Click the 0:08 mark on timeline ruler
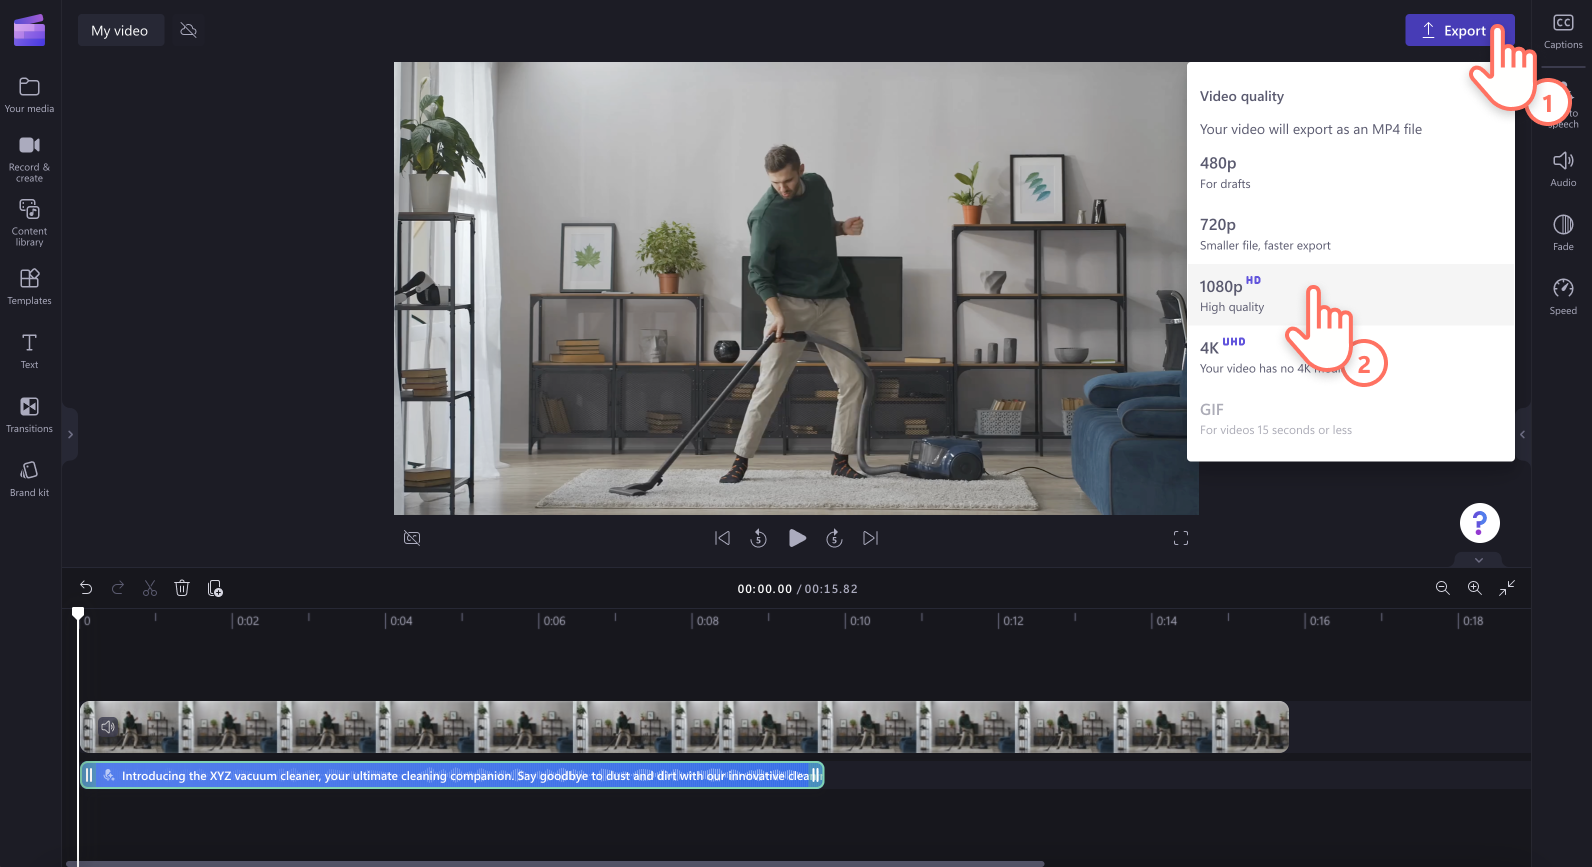The width and height of the screenshot is (1592, 867). coord(707,621)
